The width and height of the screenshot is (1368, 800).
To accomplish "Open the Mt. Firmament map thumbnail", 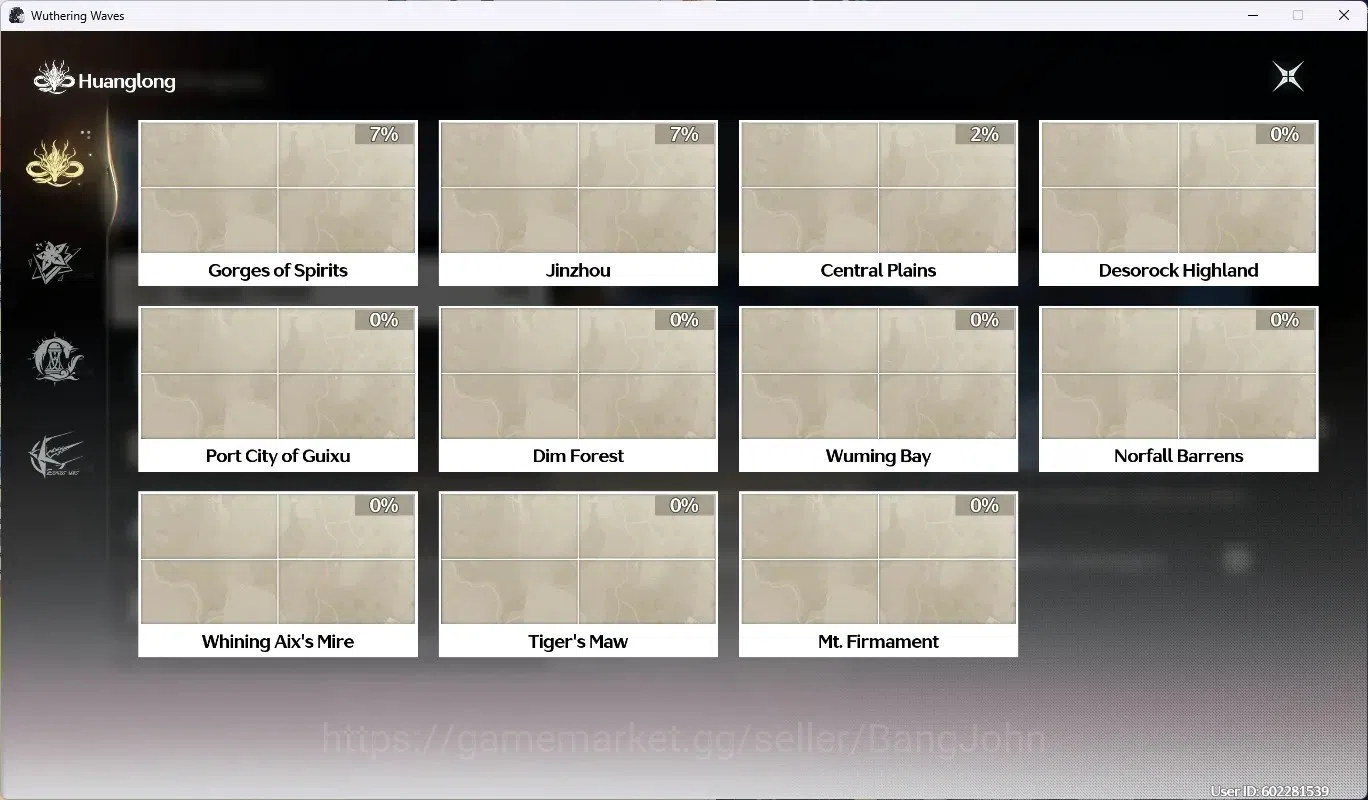I will [x=878, y=559].
